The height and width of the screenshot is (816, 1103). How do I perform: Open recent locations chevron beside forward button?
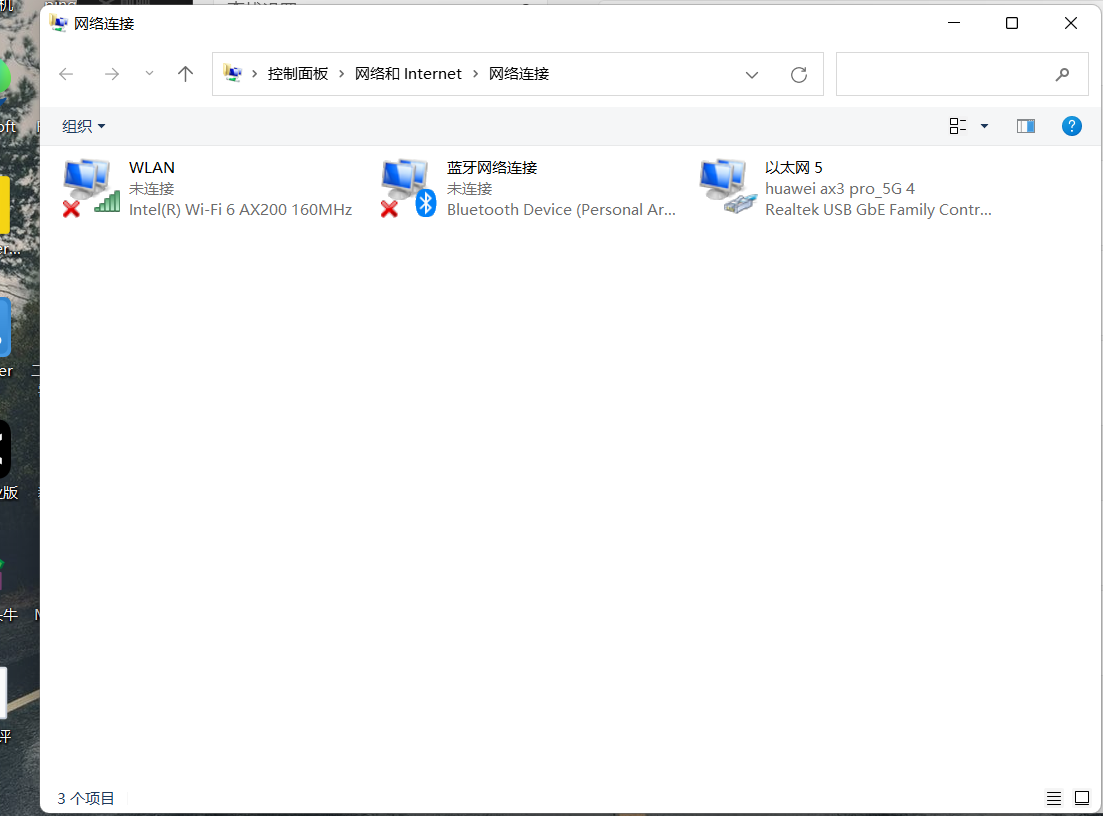pyautogui.click(x=149, y=73)
